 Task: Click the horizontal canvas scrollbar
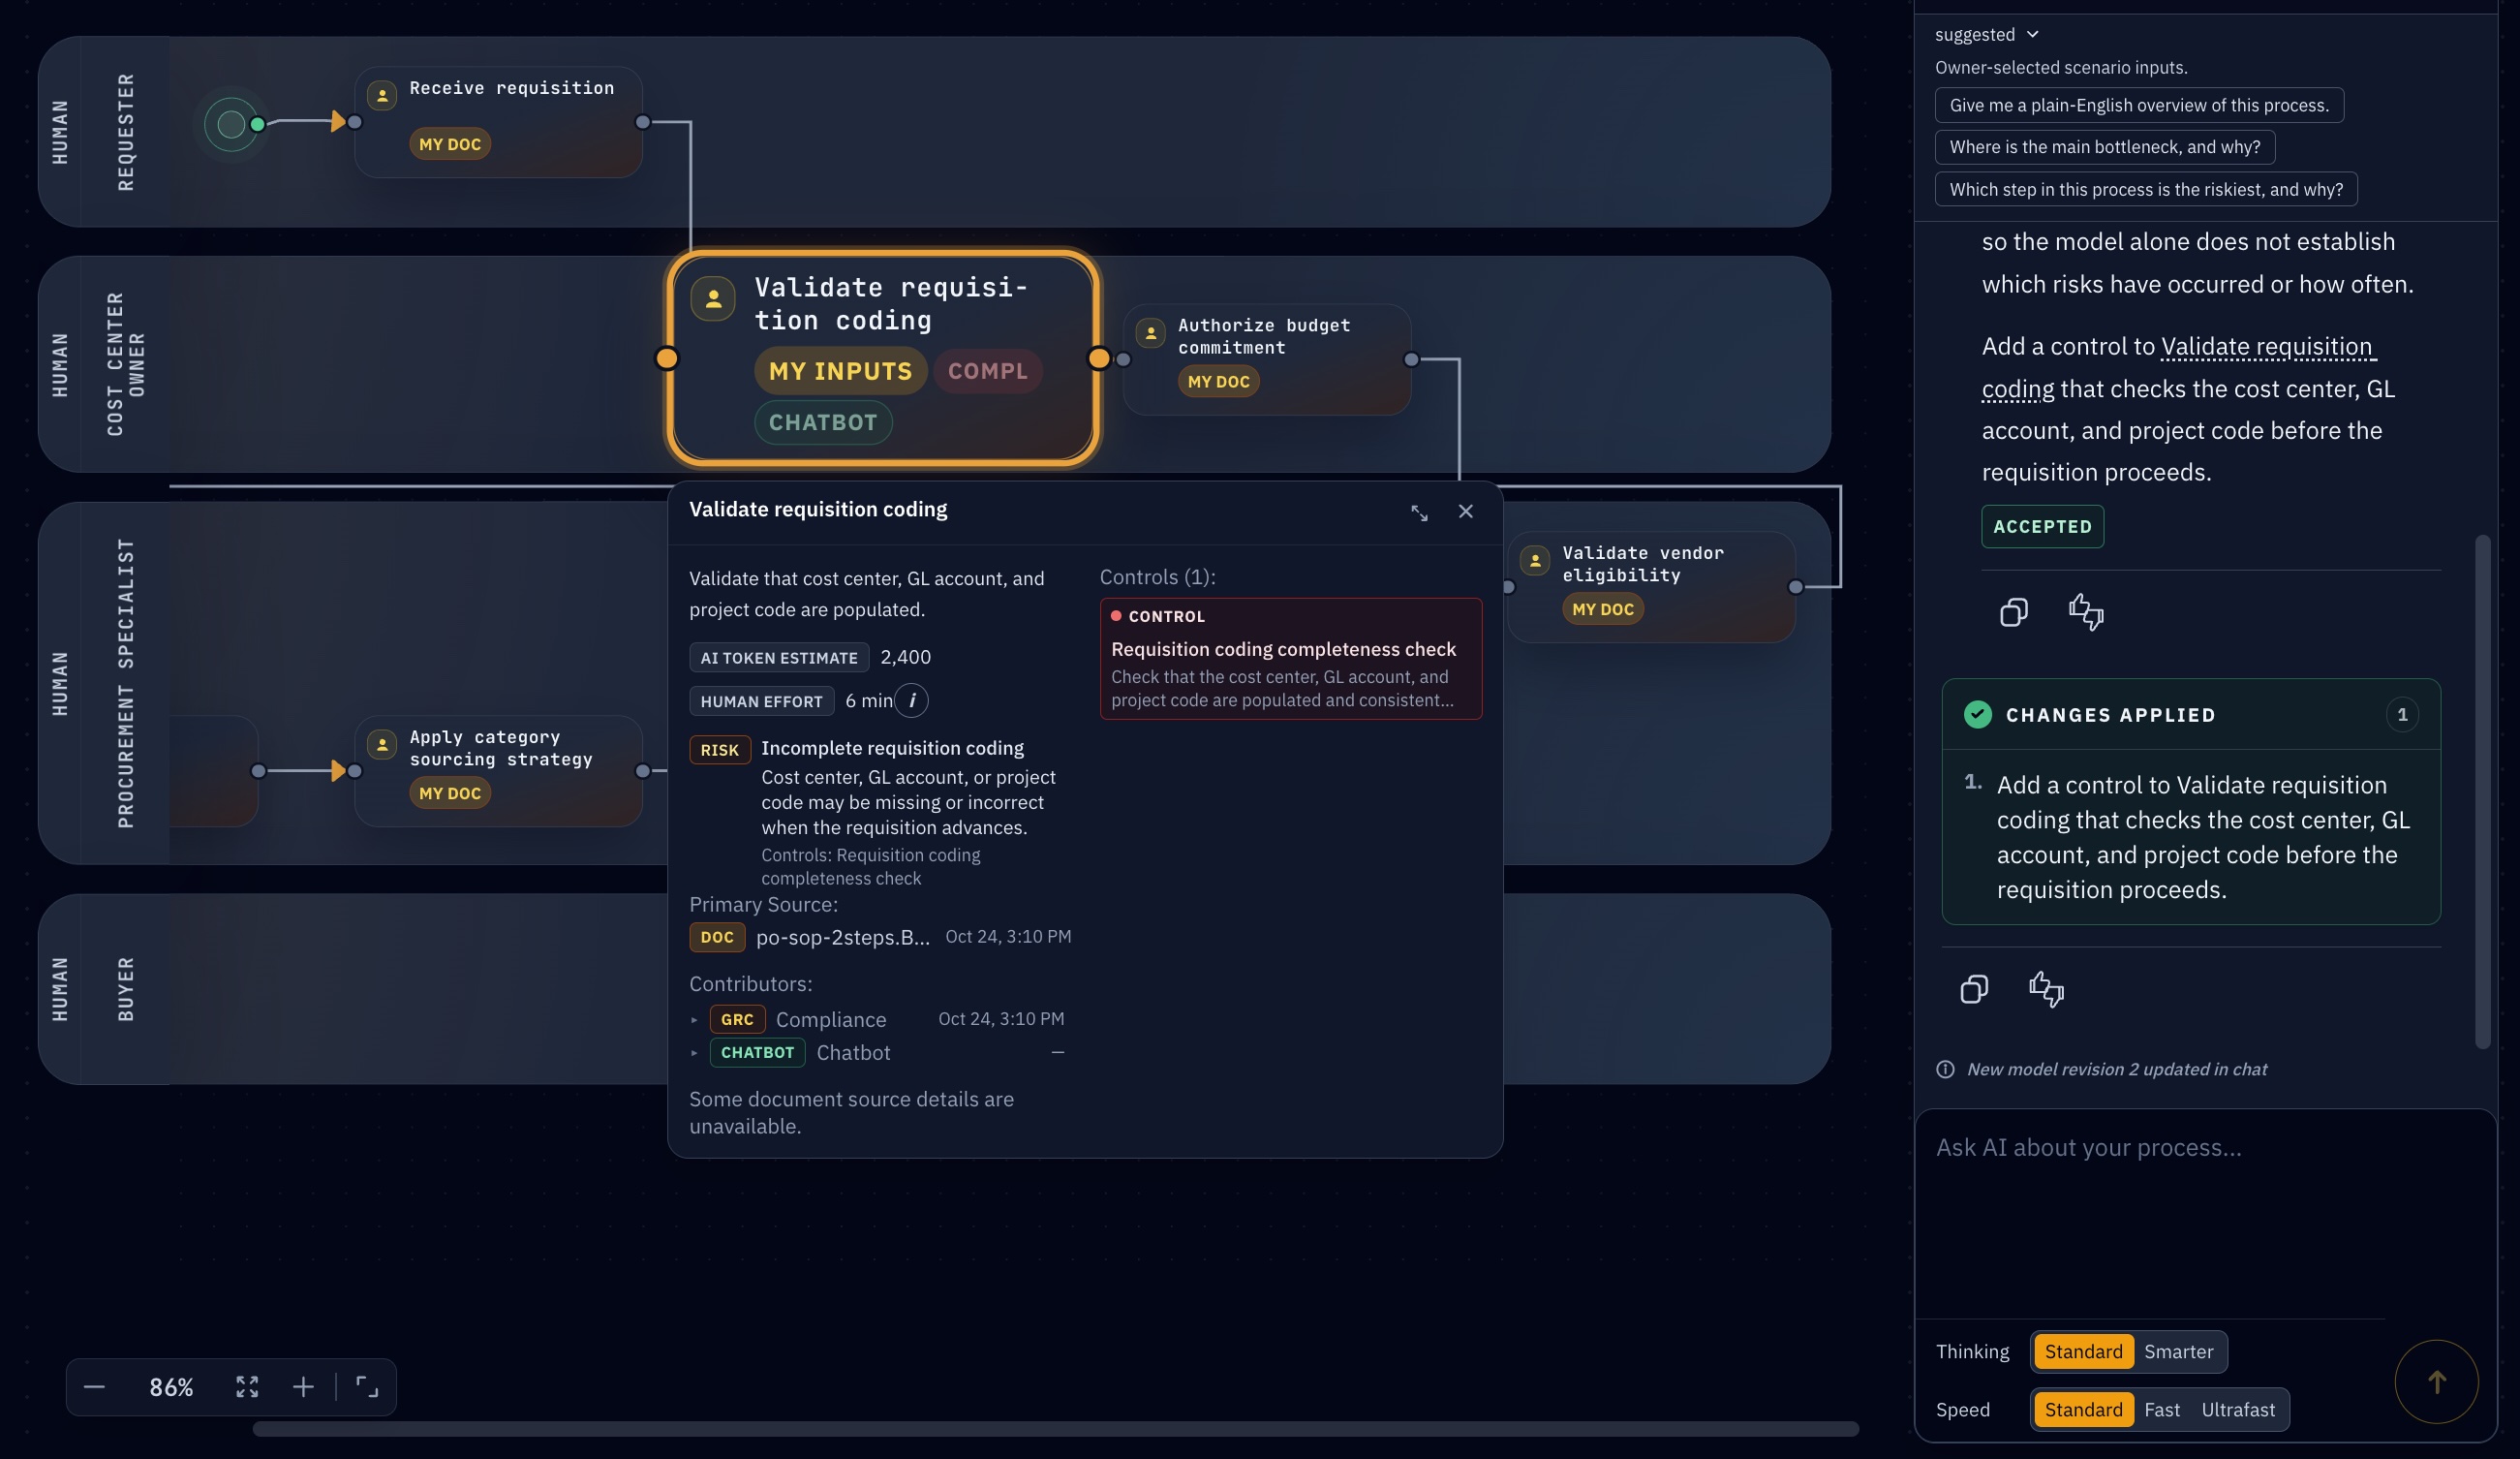[1055, 1428]
